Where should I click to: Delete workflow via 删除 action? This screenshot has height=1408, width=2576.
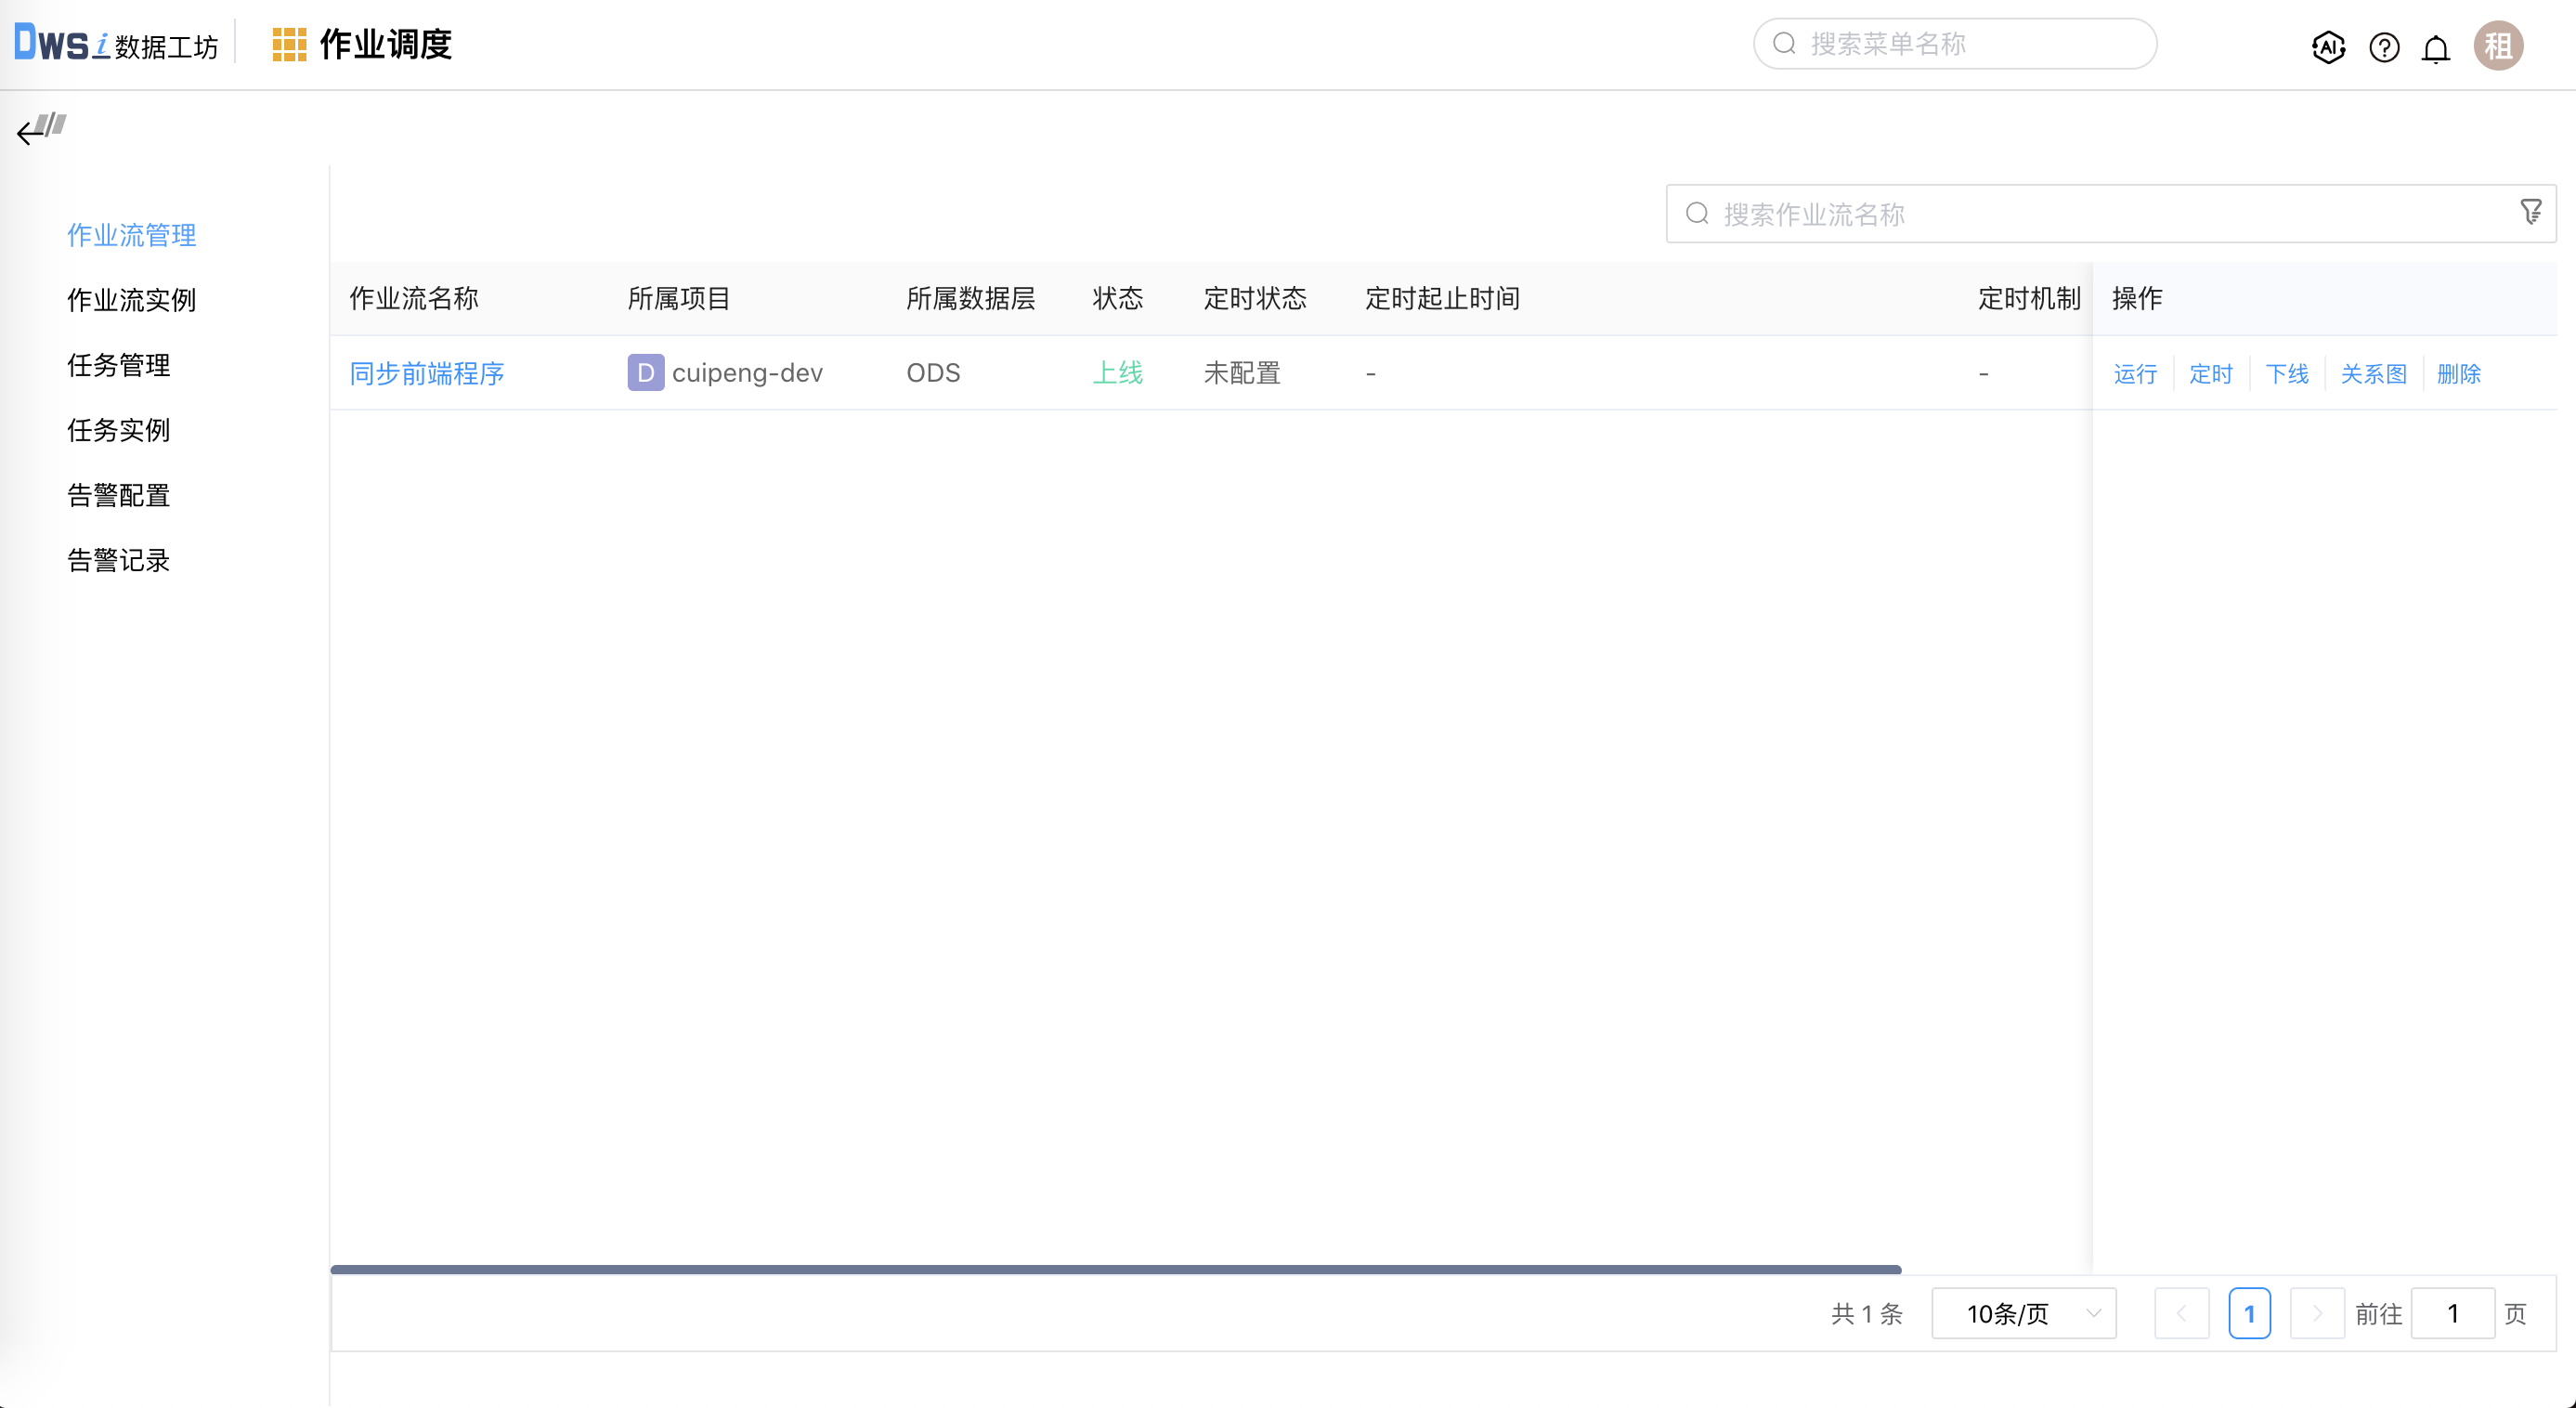click(x=2460, y=373)
